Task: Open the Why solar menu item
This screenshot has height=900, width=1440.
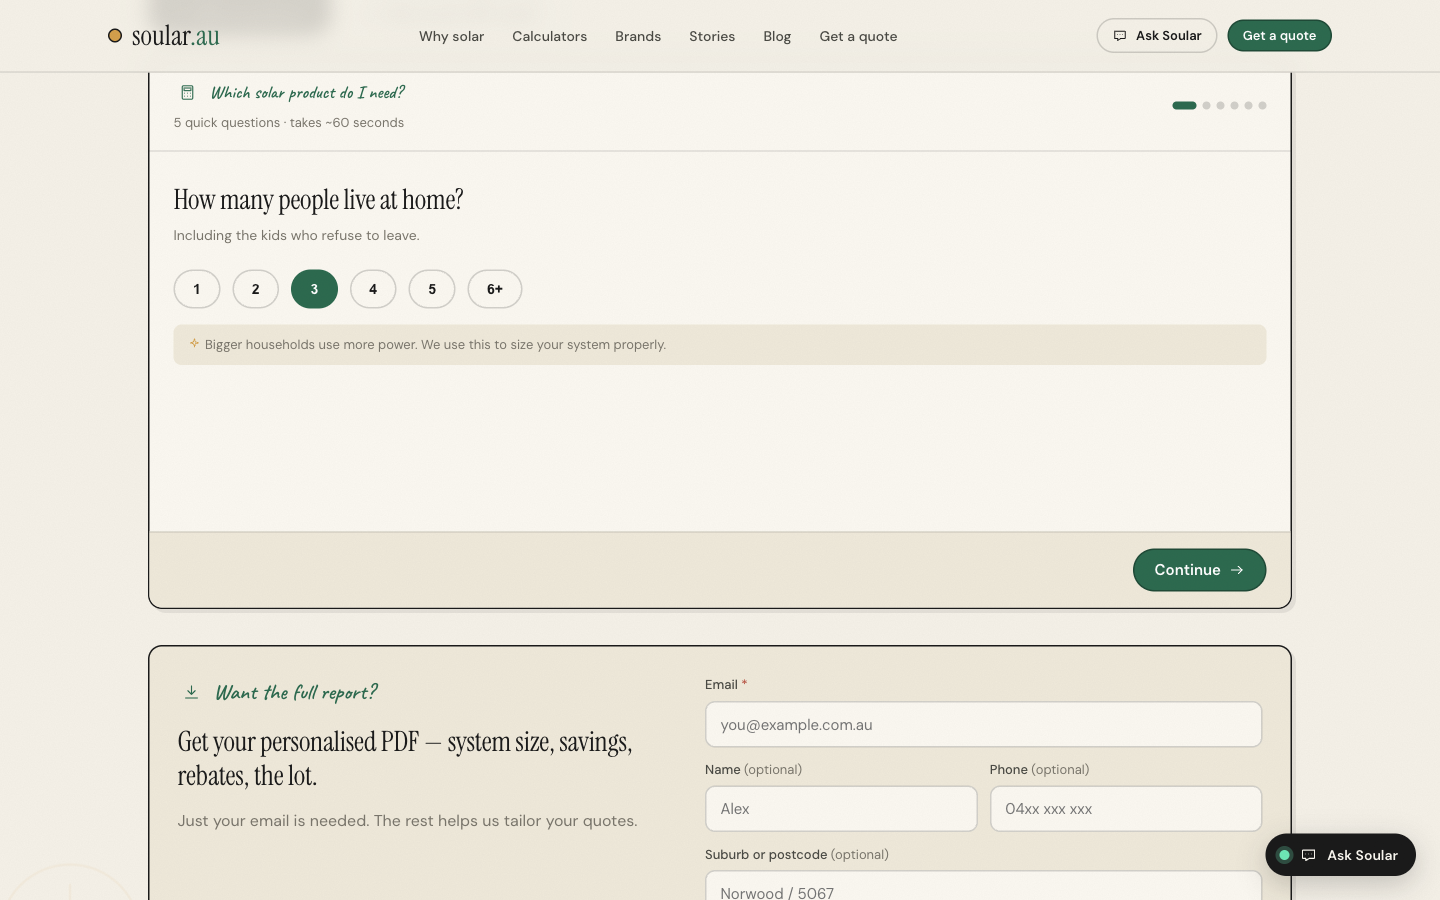Action: pos(451,36)
